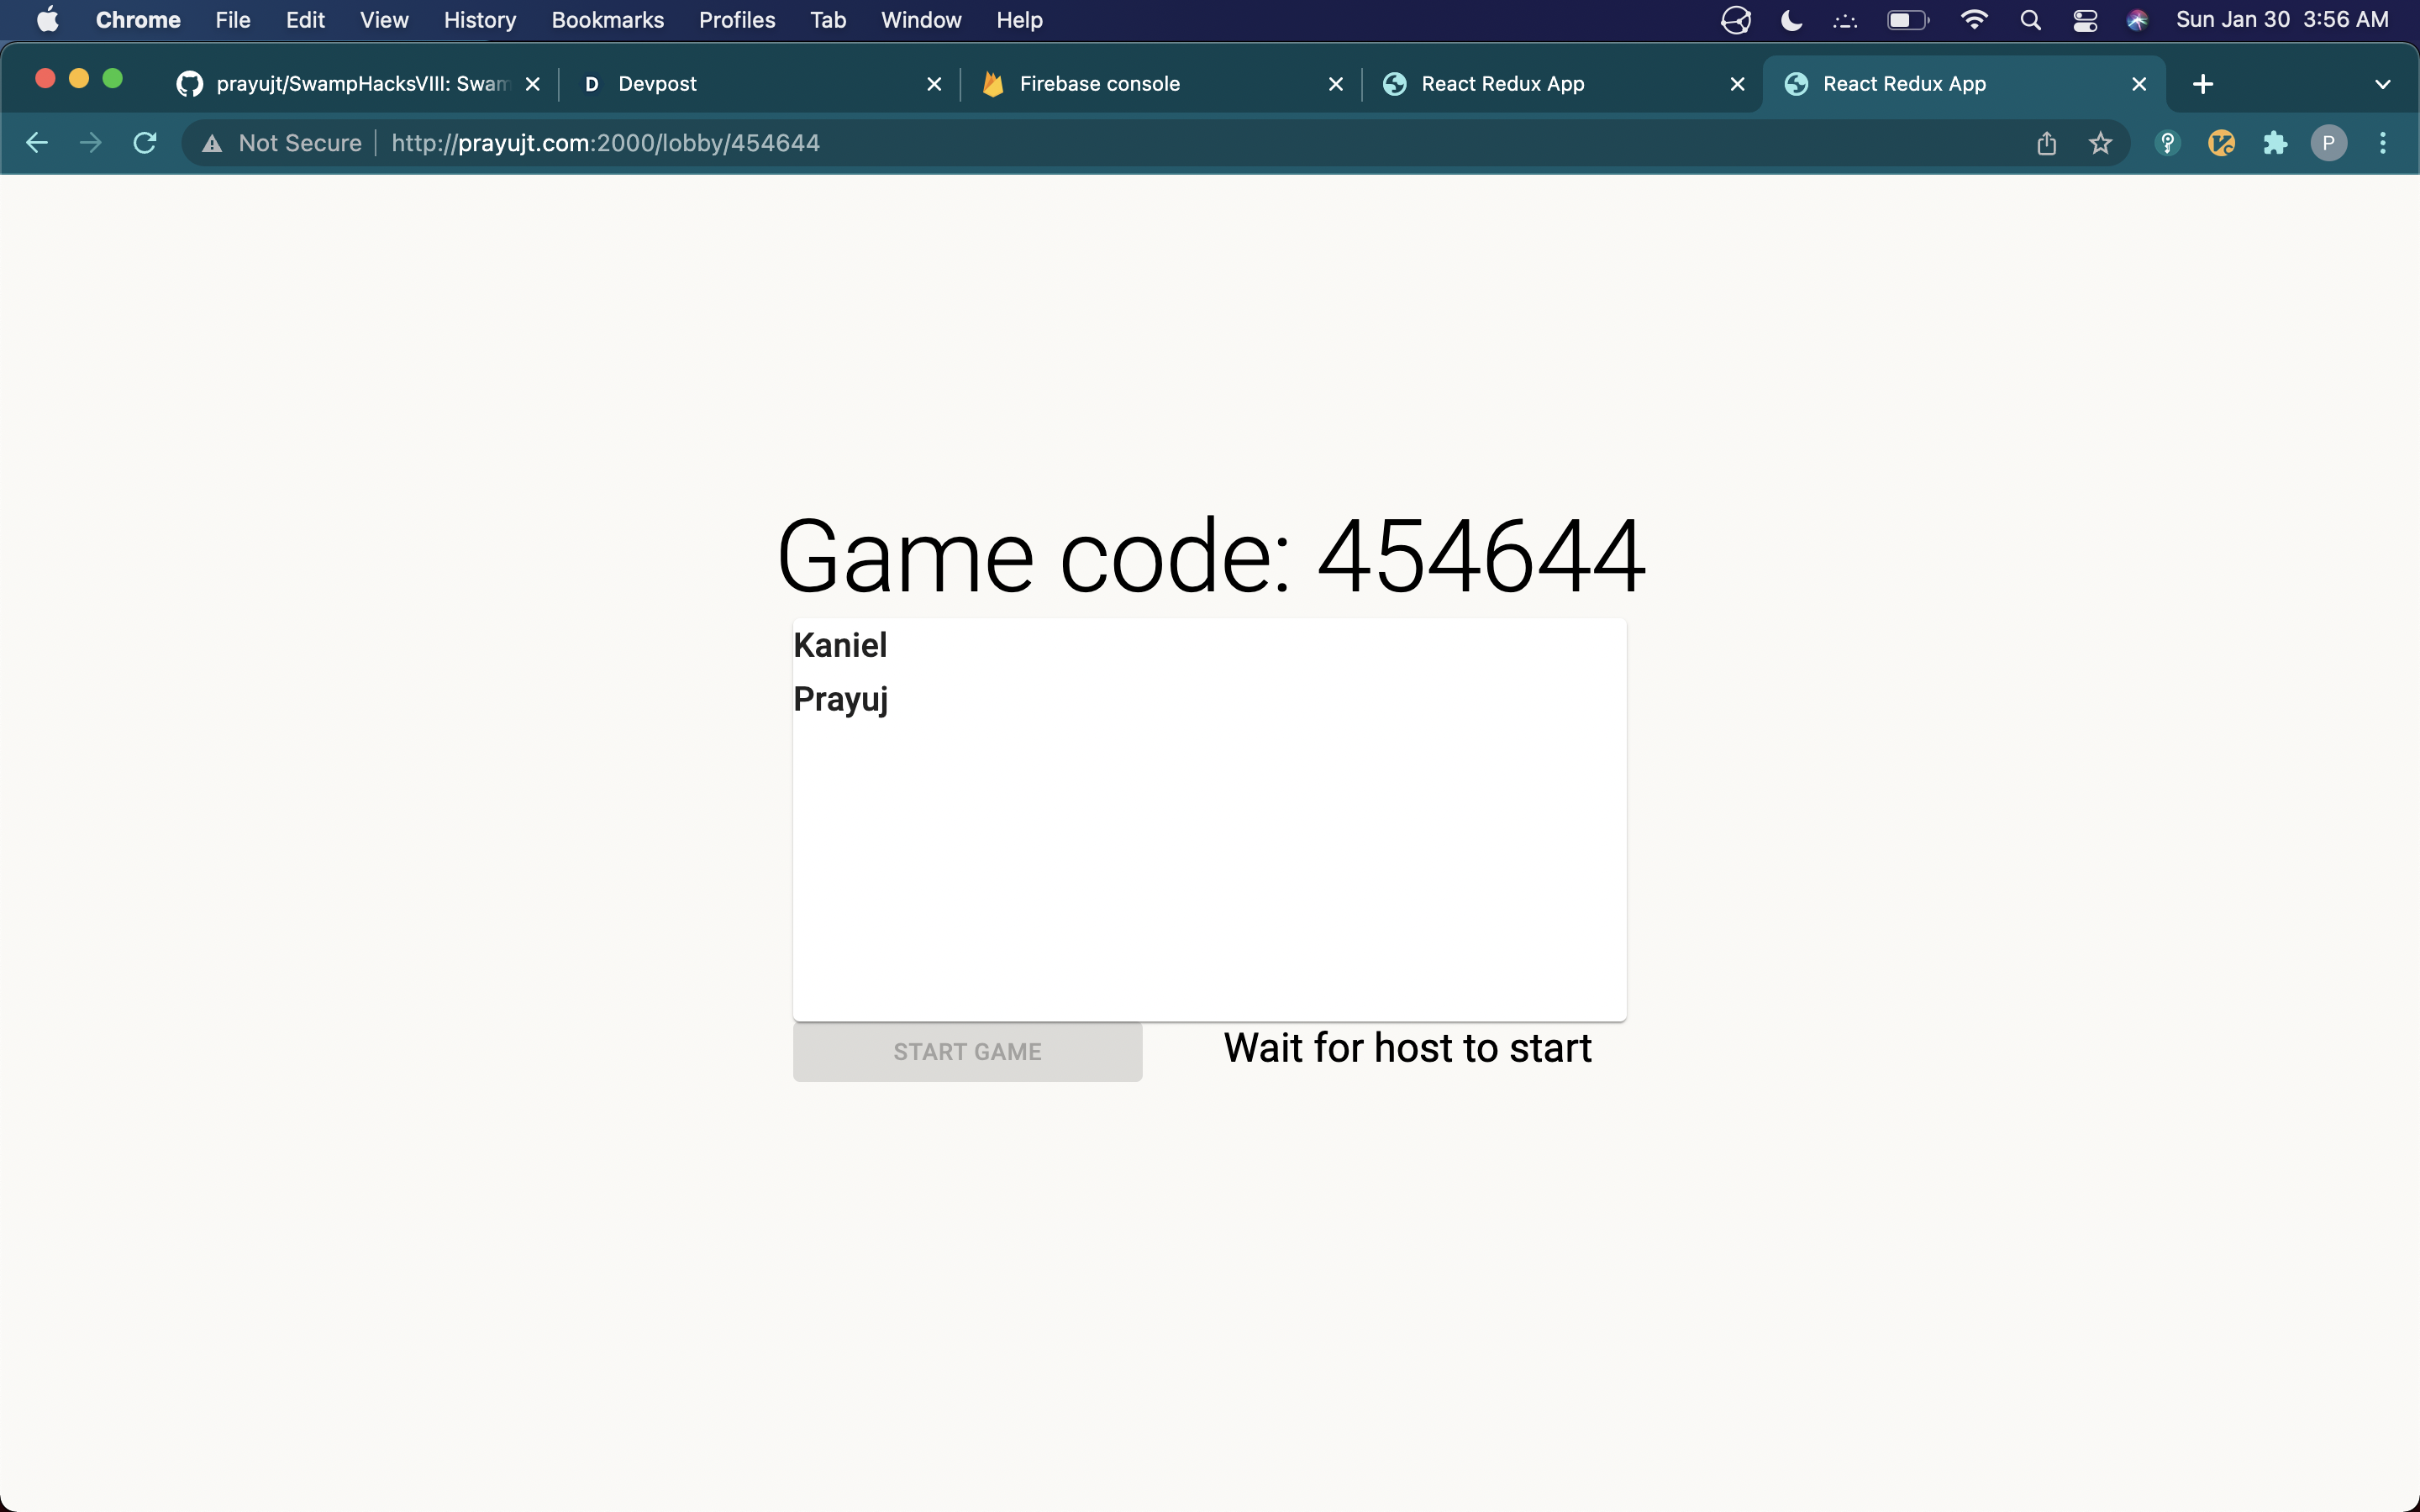Open macOS Control Center toggle icon
The image size is (2420, 1512).
pos(2085,20)
